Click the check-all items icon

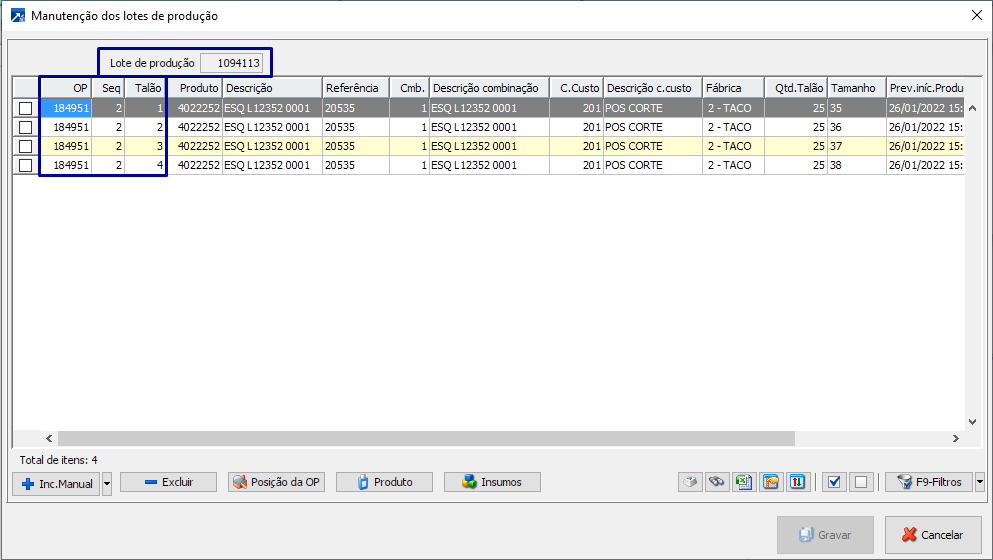coord(834,482)
